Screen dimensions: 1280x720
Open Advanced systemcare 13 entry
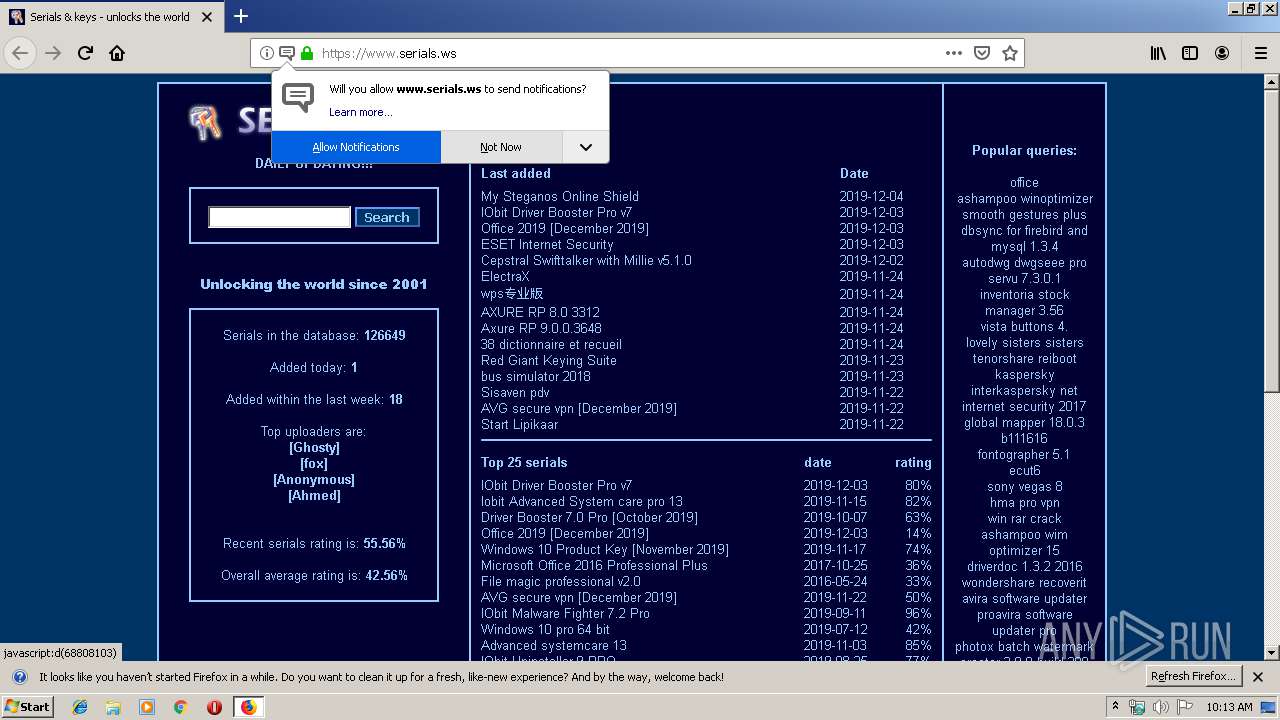pos(554,645)
